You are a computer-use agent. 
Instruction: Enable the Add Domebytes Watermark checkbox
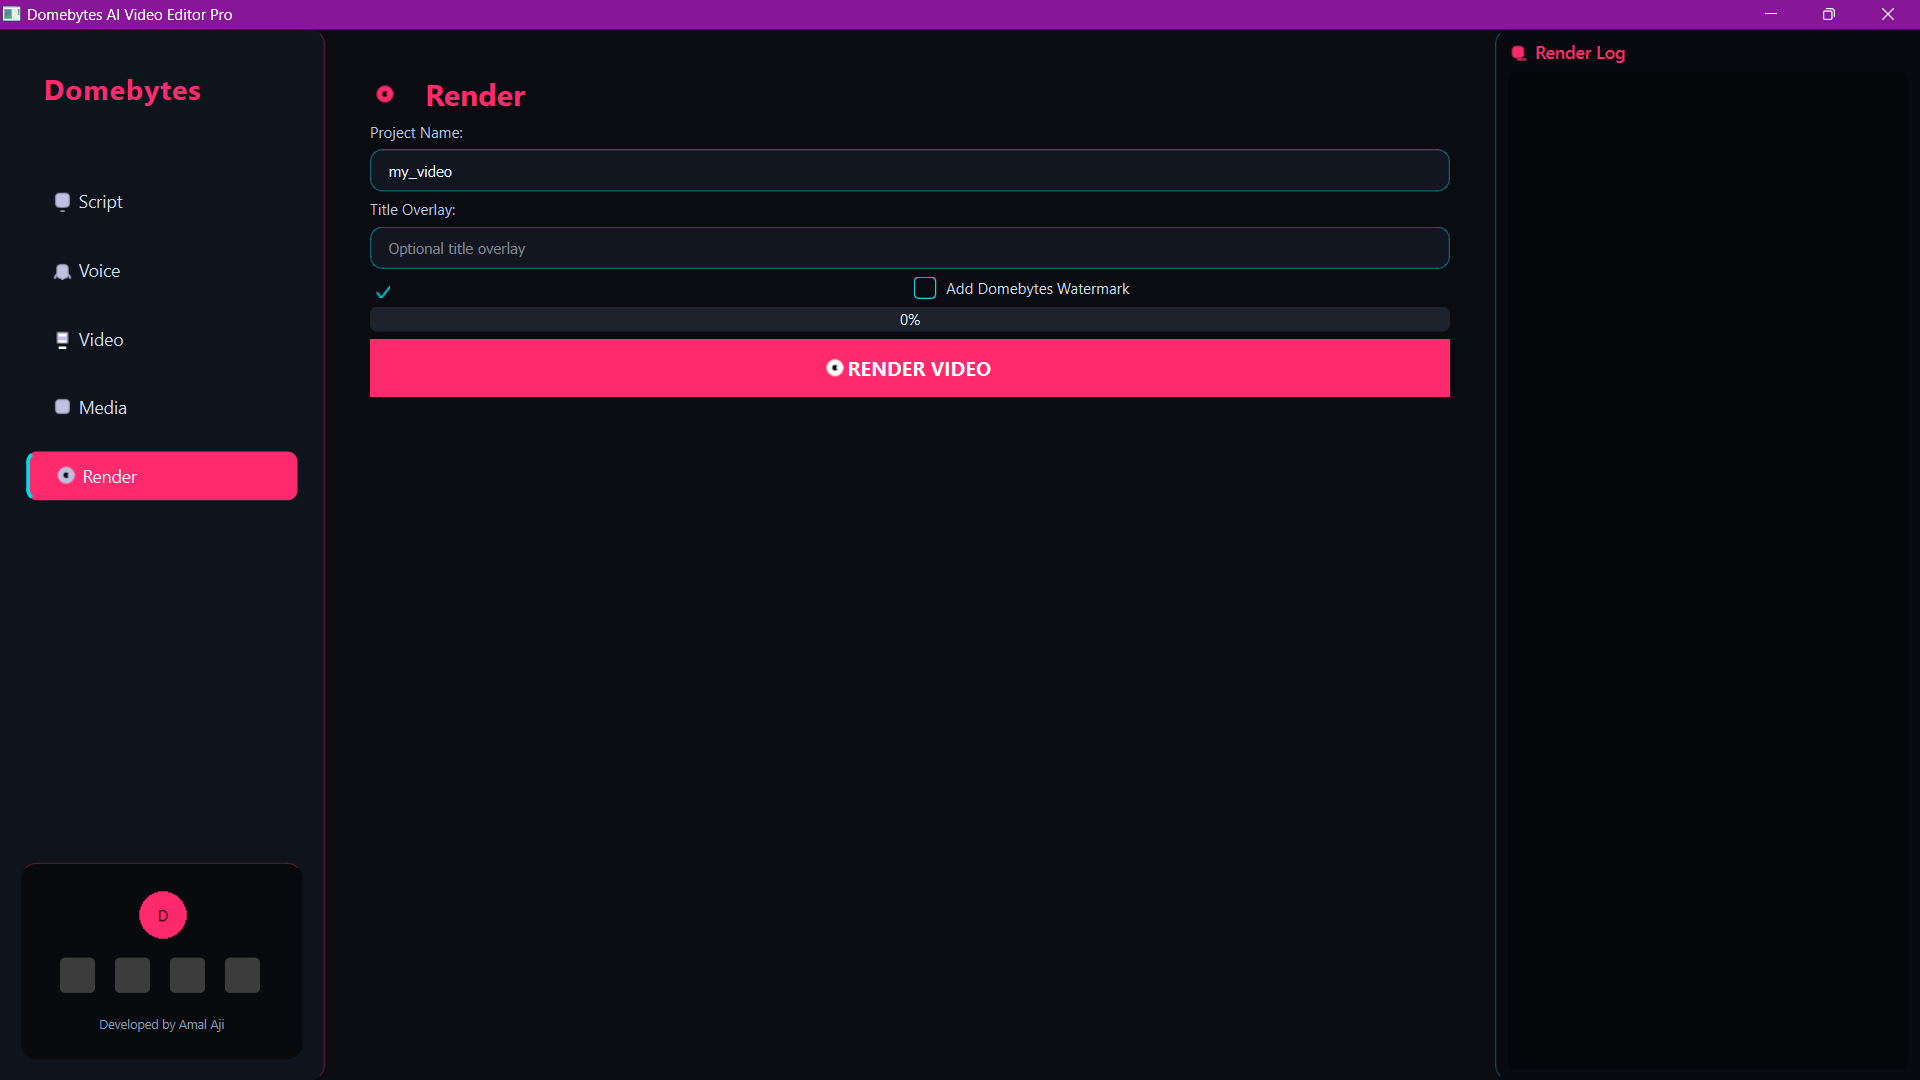(925, 288)
